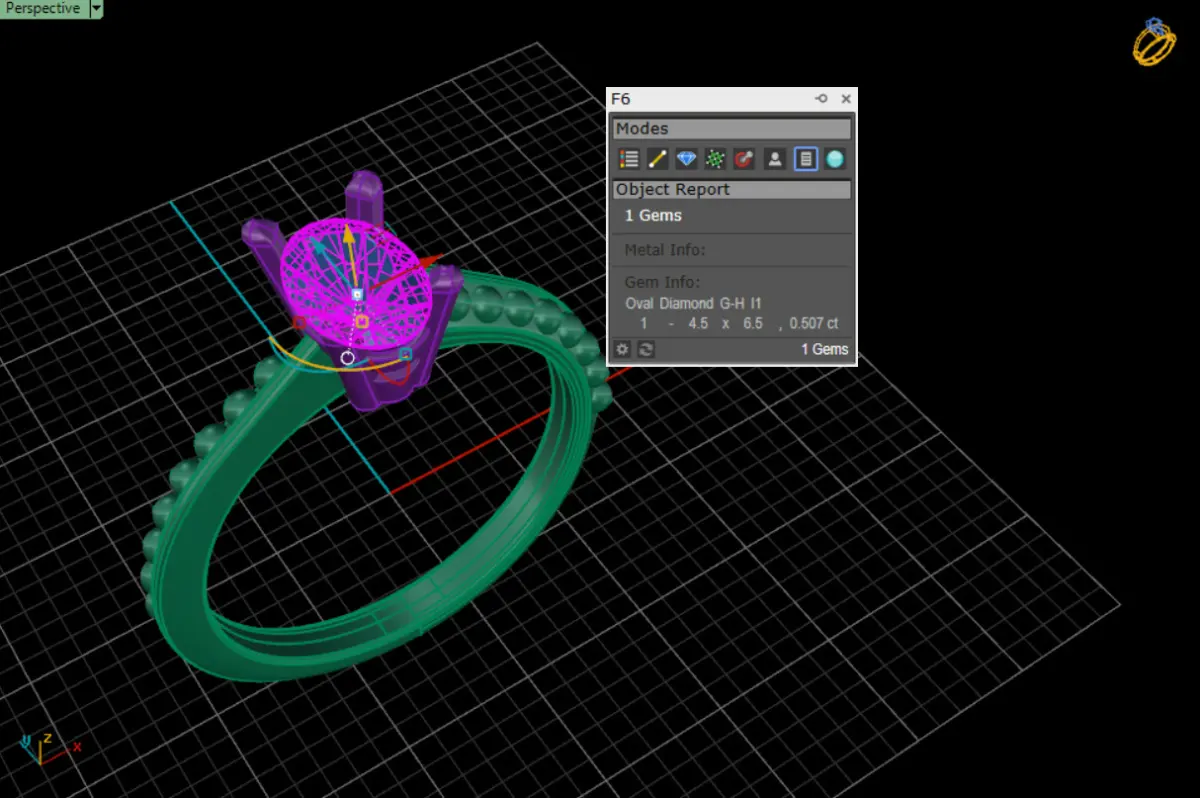Click 'Oval Diamond G-H I1' text
The height and width of the screenshot is (798, 1200).
[694, 303]
